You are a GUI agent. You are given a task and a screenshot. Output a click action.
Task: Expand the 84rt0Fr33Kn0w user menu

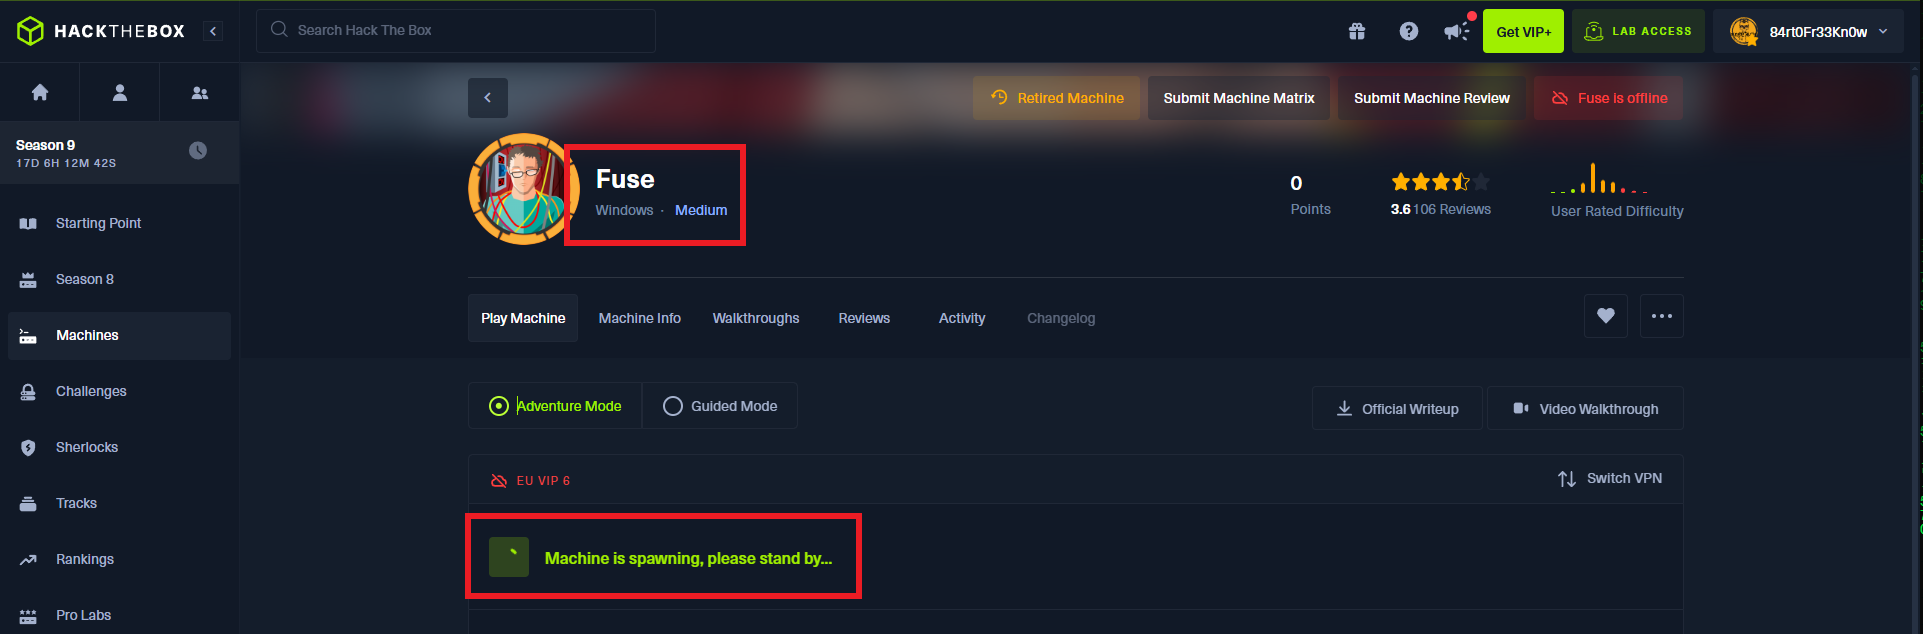[1810, 31]
